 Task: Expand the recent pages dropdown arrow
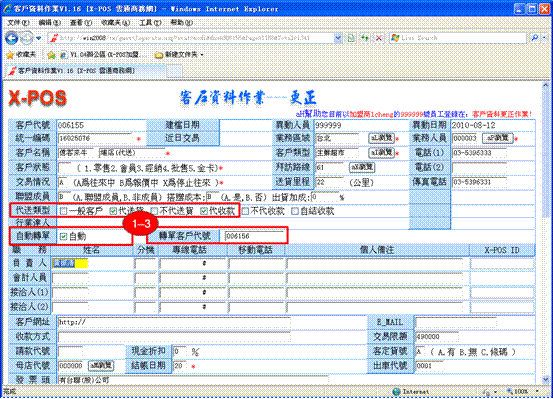point(39,38)
